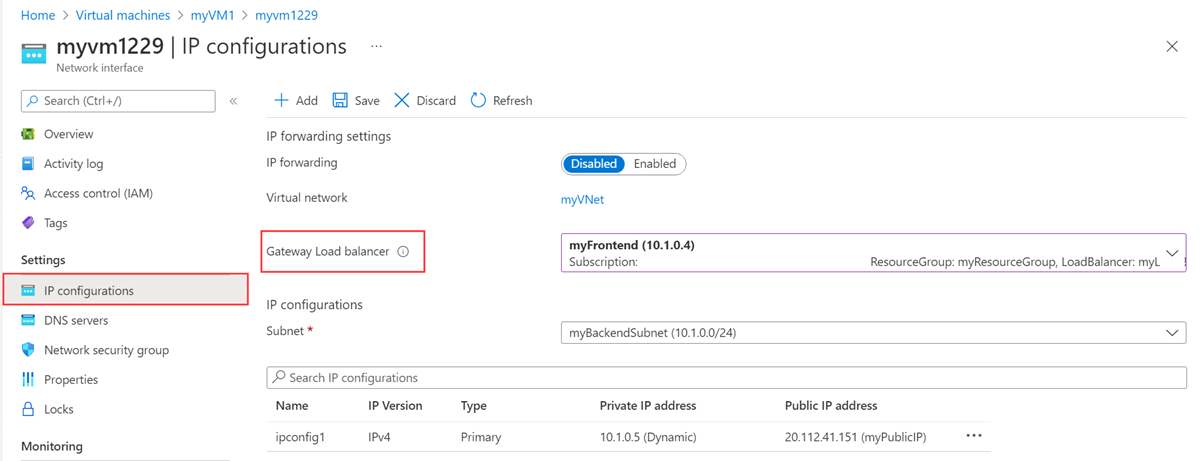
Task: Expand the Gateway Load balancer dropdown
Action: (x=1172, y=253)
